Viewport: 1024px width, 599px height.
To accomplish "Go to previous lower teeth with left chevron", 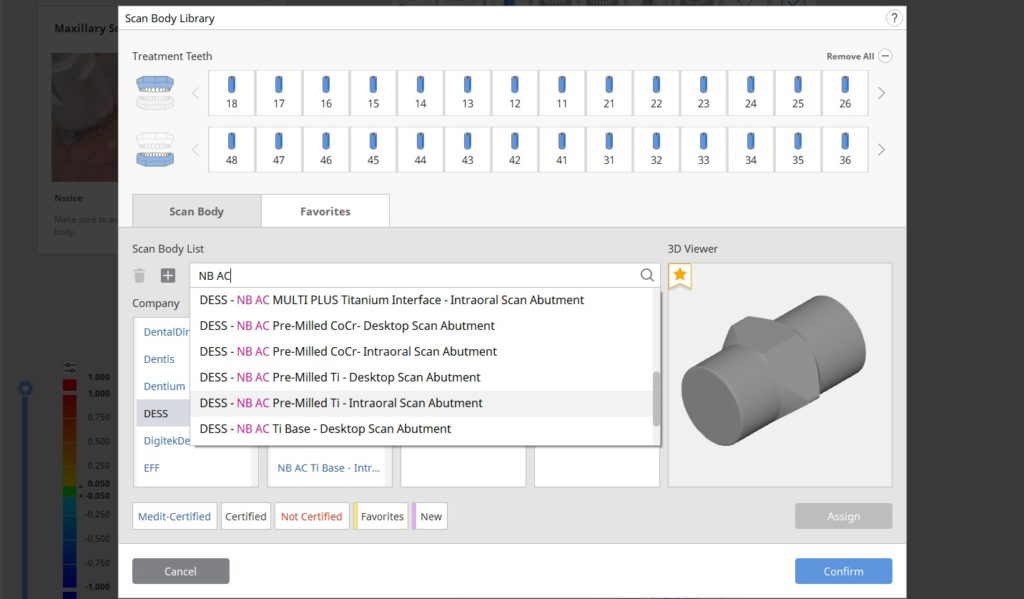I will 195,150.
